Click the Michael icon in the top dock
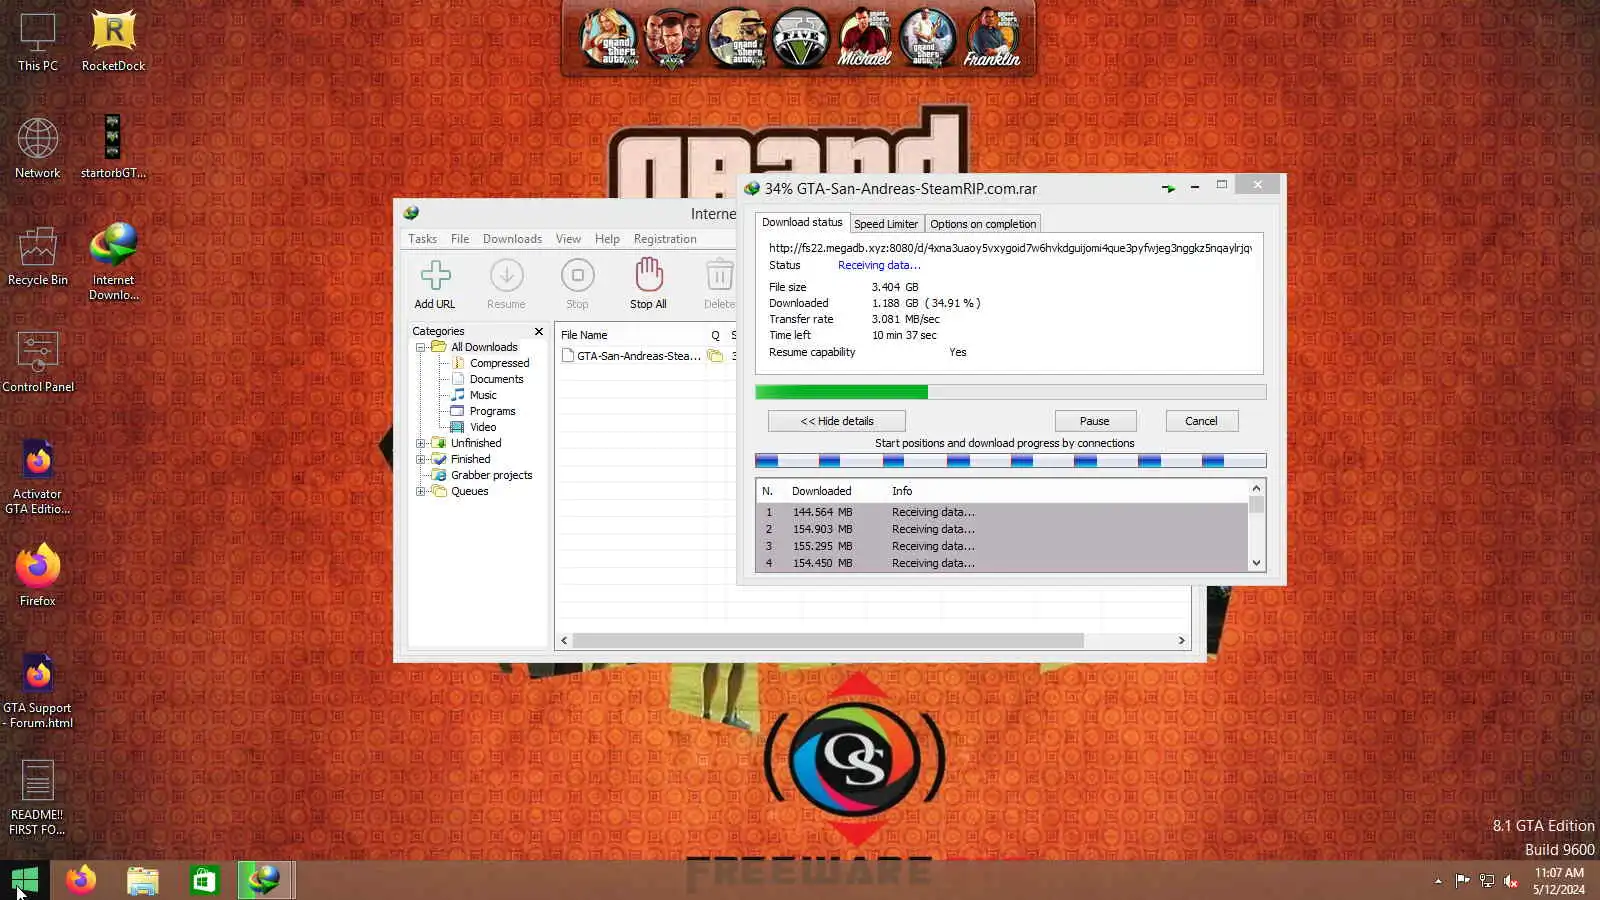 click(864, 38)
